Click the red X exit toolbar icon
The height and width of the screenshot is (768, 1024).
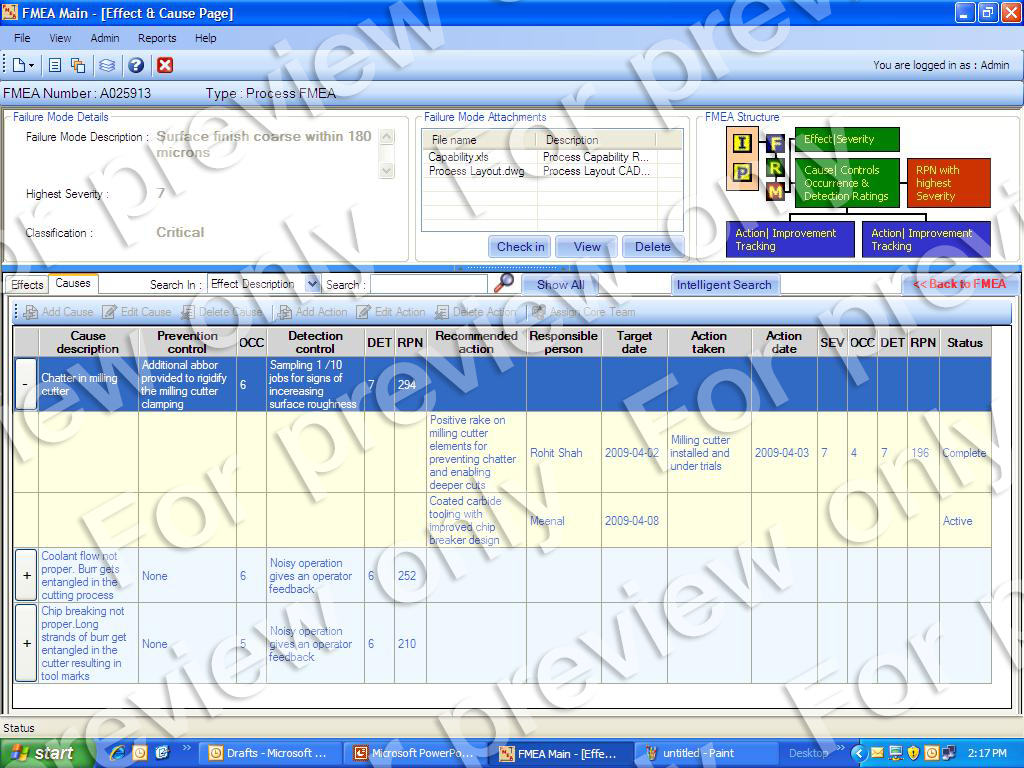point(165,65)
